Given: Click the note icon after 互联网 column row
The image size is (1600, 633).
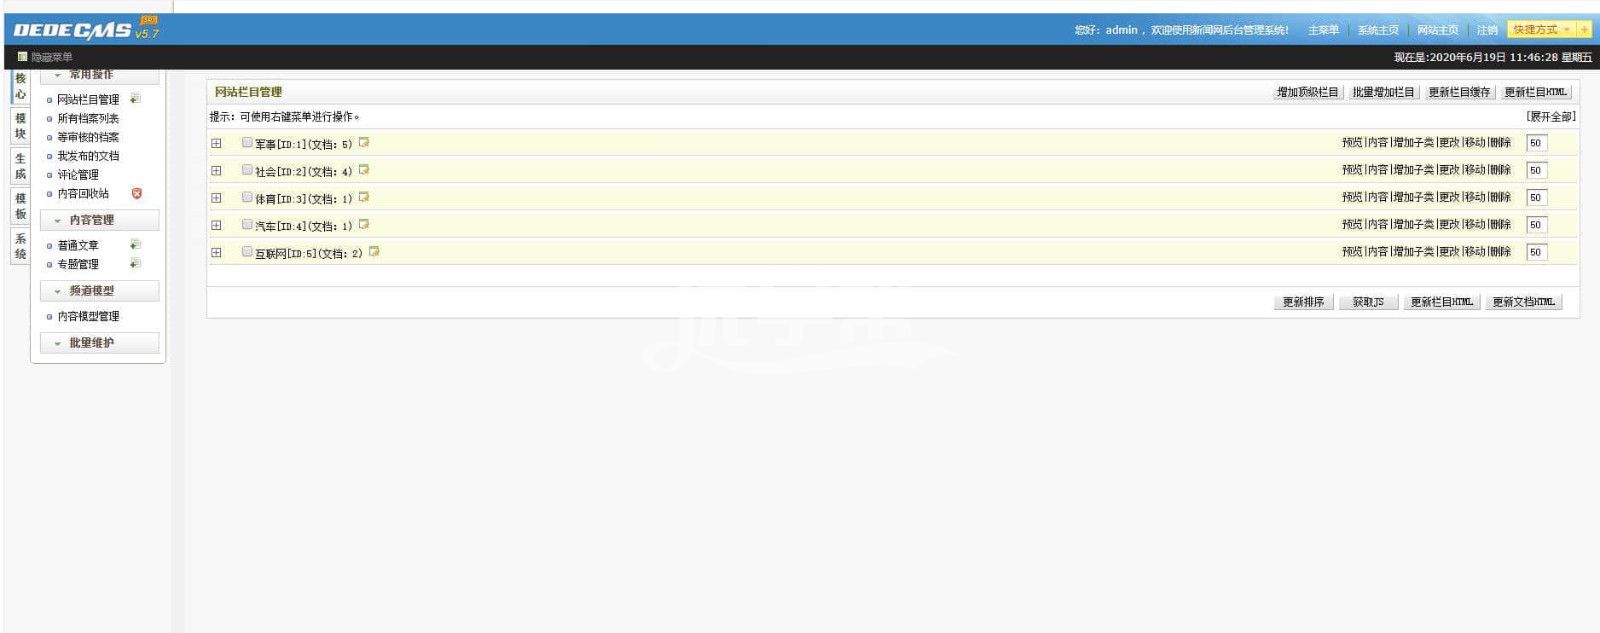Looking at the screenshot, I should click(374, 252).
